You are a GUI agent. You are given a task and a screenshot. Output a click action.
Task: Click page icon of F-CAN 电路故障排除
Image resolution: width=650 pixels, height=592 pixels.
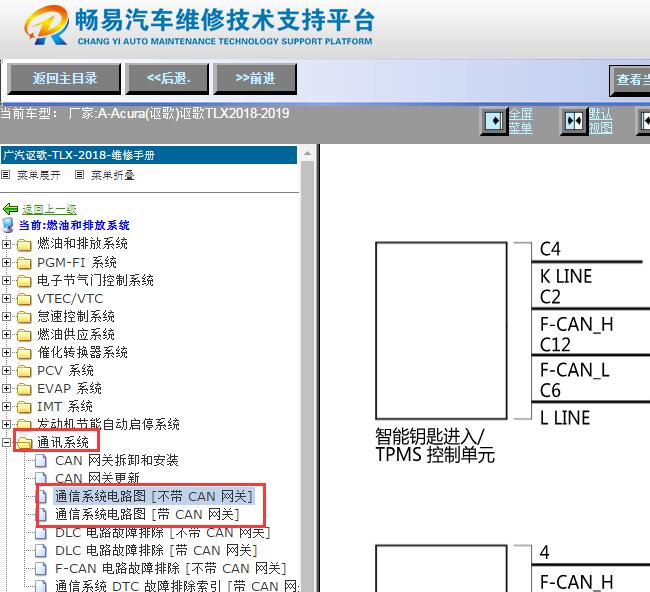click(x=41, y=568)
